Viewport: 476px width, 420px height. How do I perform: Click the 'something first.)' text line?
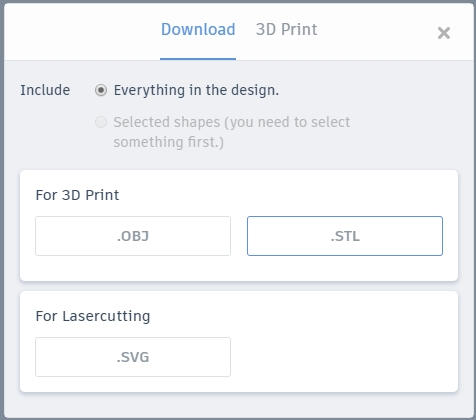point(168,142)
